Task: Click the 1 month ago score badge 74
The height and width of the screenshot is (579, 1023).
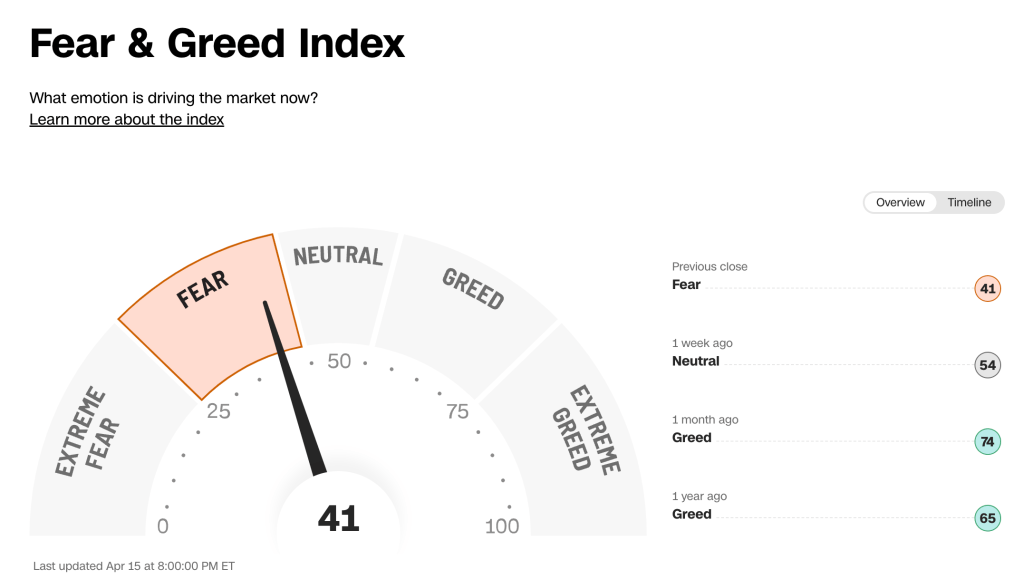Action: click(x=987, y=442)
